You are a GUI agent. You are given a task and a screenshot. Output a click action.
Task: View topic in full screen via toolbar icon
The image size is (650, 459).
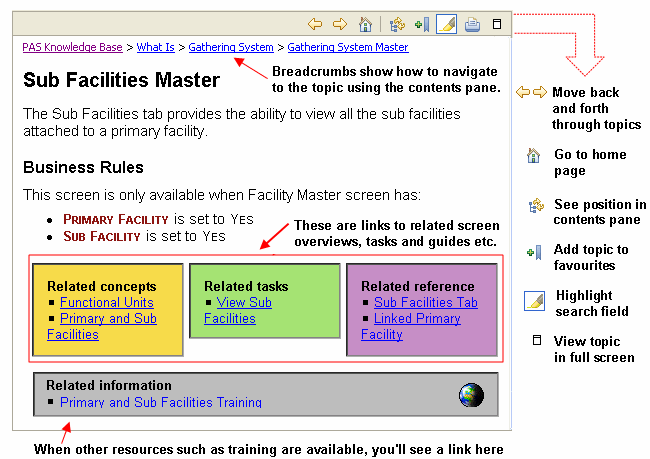pyautogui.click(x=497, y=24)
